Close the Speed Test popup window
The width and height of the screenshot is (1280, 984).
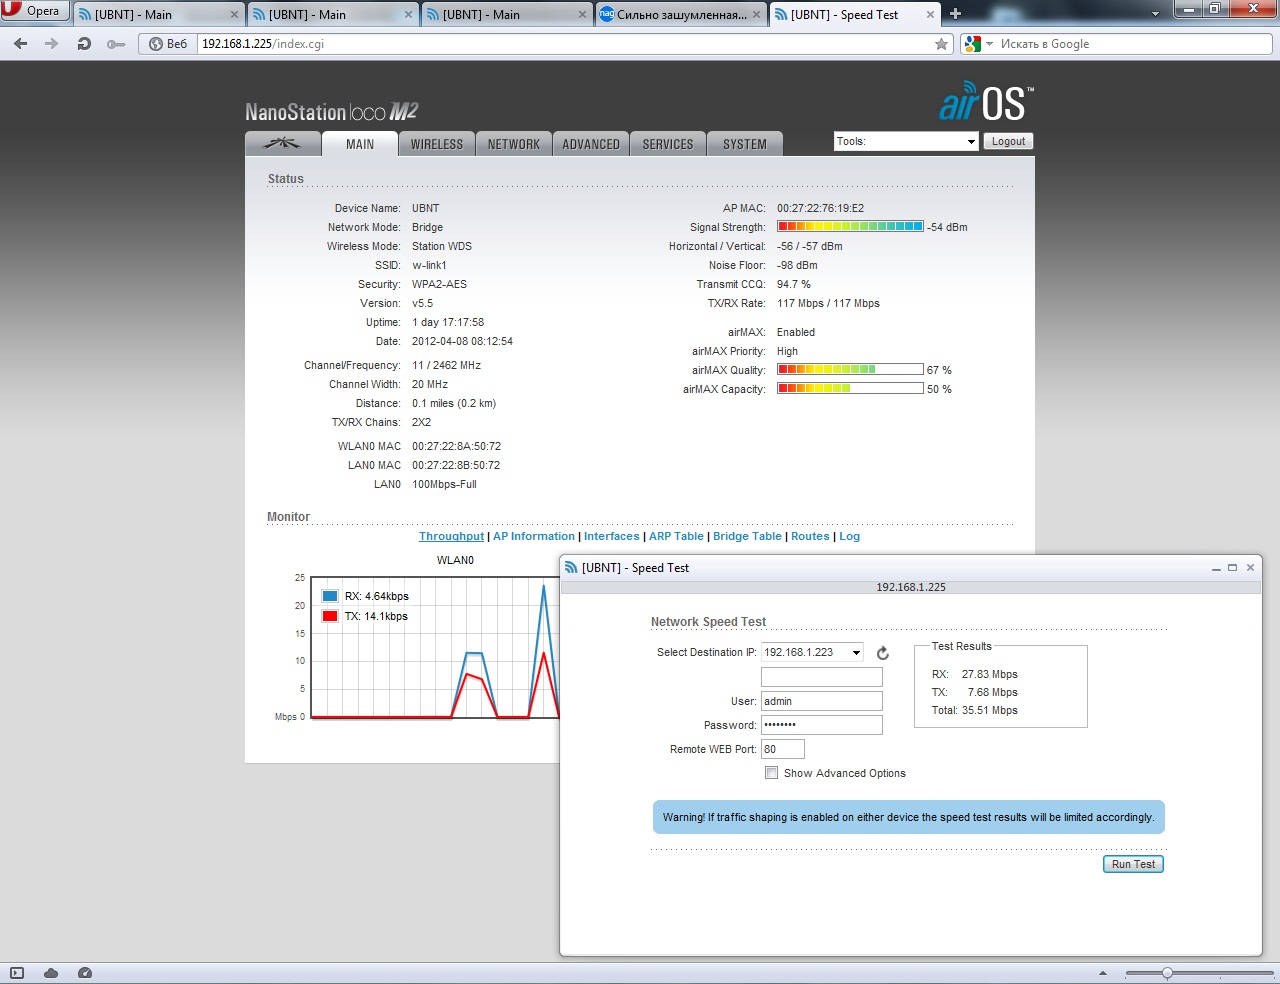[x=1250, y=568]
